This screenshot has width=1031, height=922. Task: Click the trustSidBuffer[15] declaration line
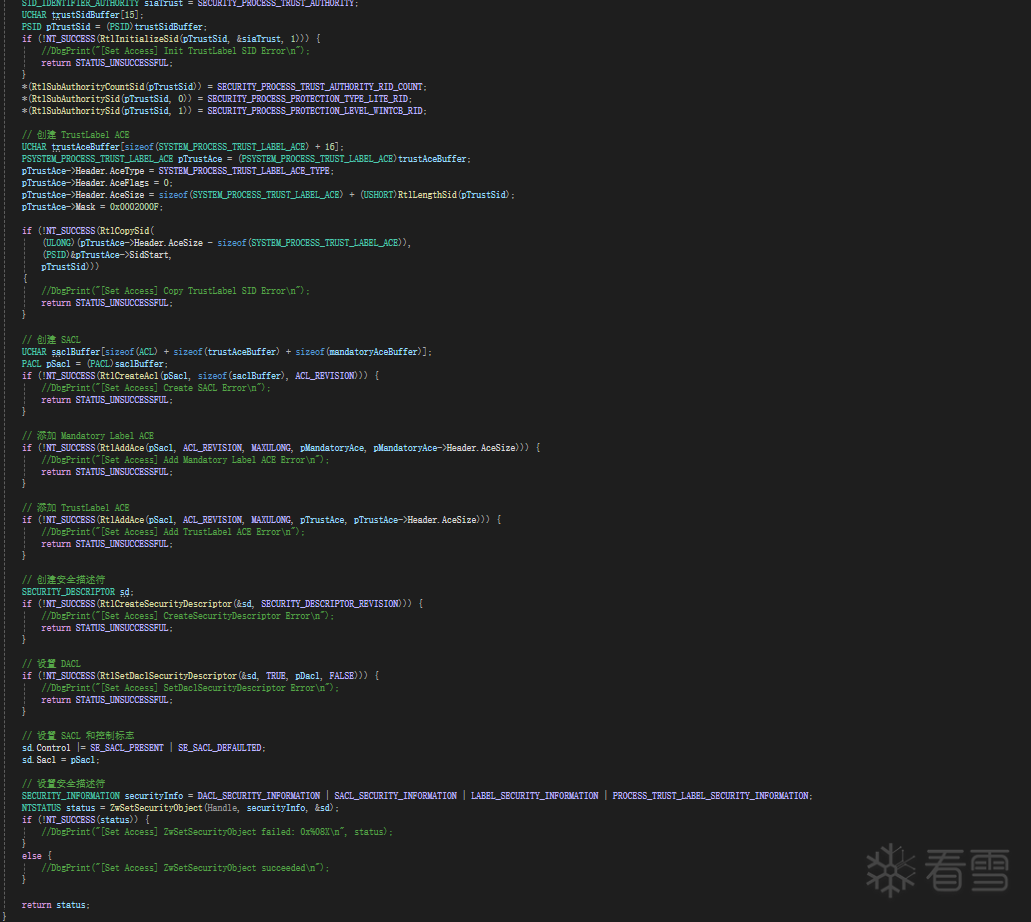[82, 15]
